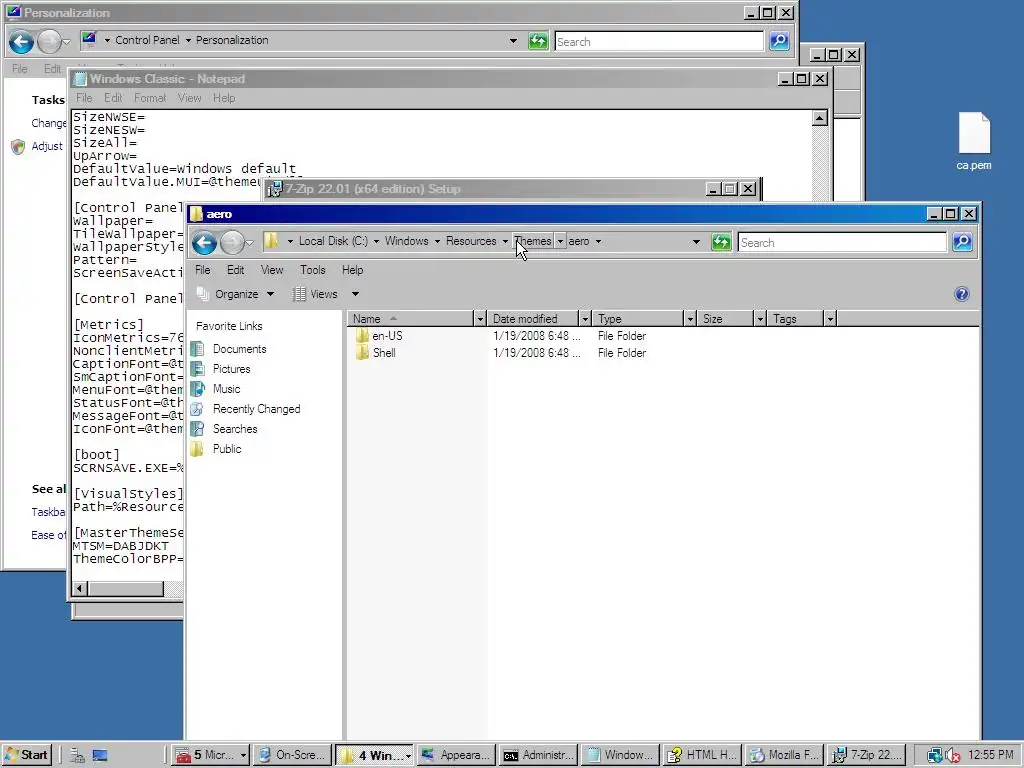Image resolution: width=1024 pixels, height=768 pixels.
Task: Click Show Desktop quick launch icon
Action: pos(100,756)
